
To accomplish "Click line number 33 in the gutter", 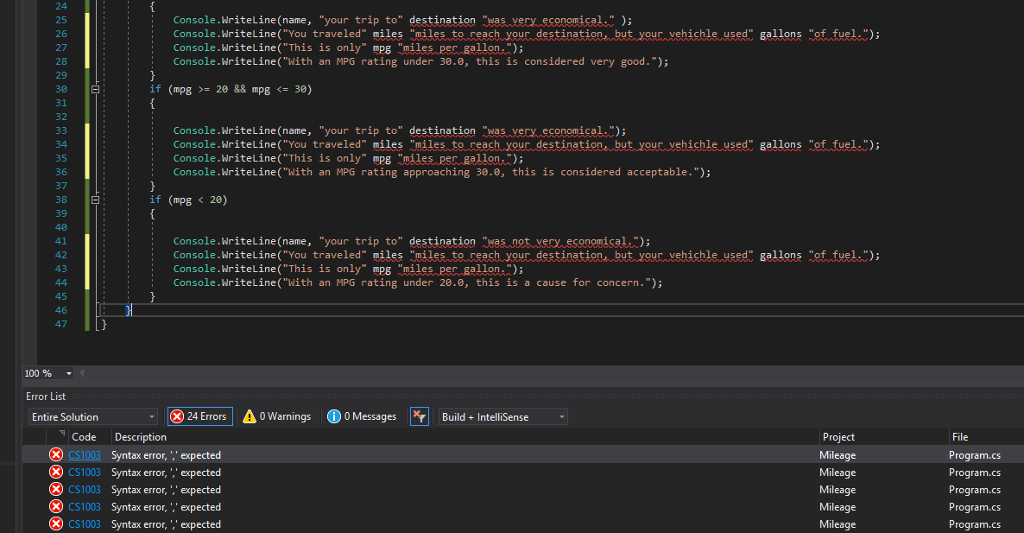I will 61,131.
